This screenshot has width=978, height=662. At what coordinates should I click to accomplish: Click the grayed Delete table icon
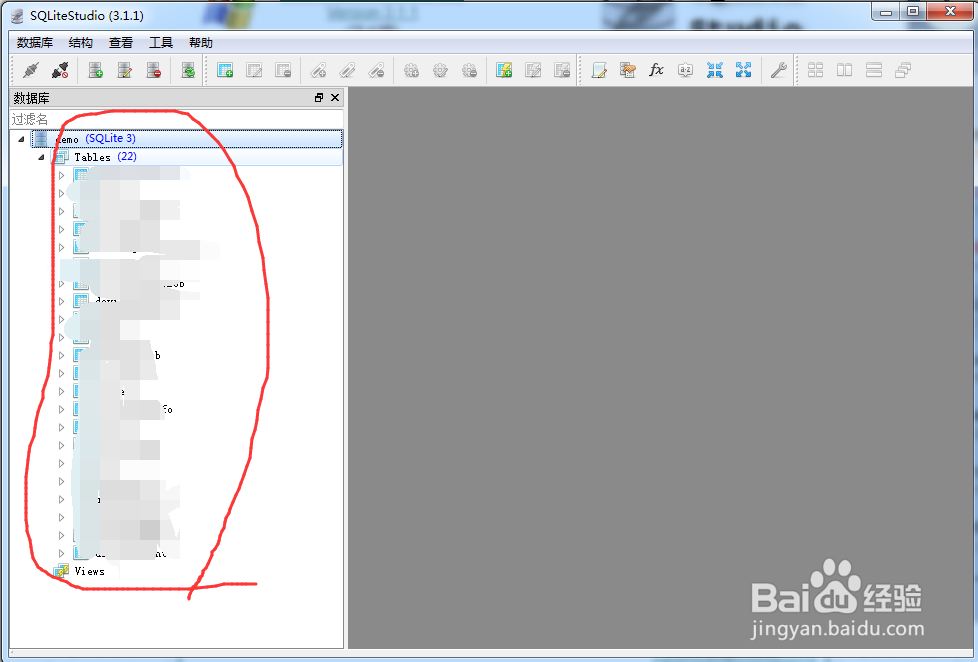point(283,70)
